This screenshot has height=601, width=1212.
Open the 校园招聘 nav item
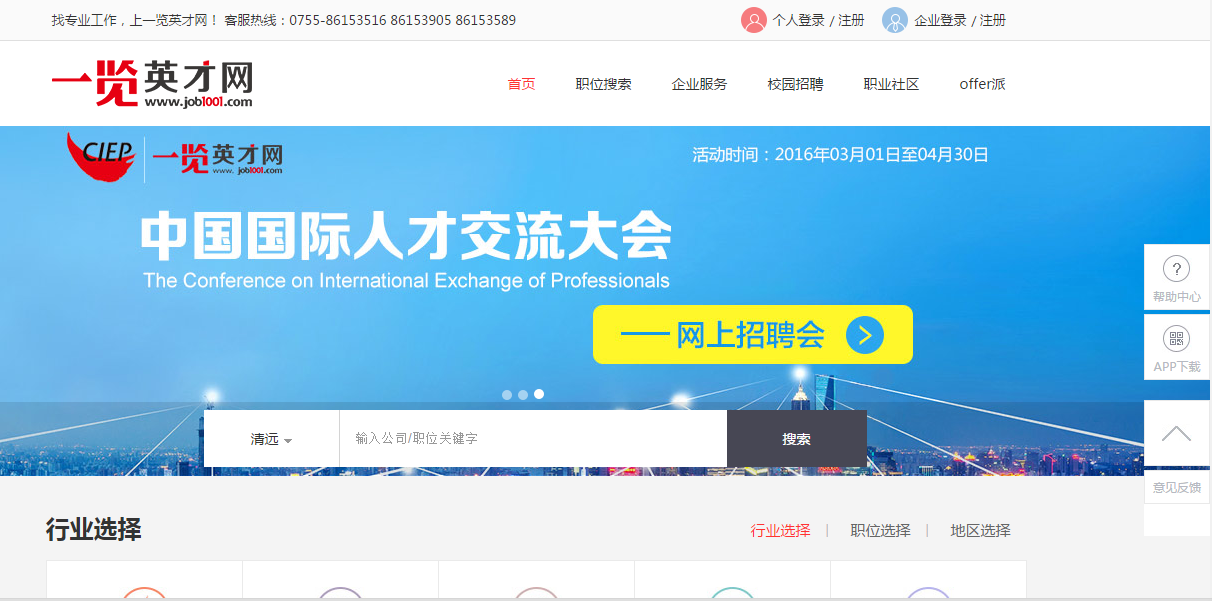pyautogui.click(x=795, y=84)
